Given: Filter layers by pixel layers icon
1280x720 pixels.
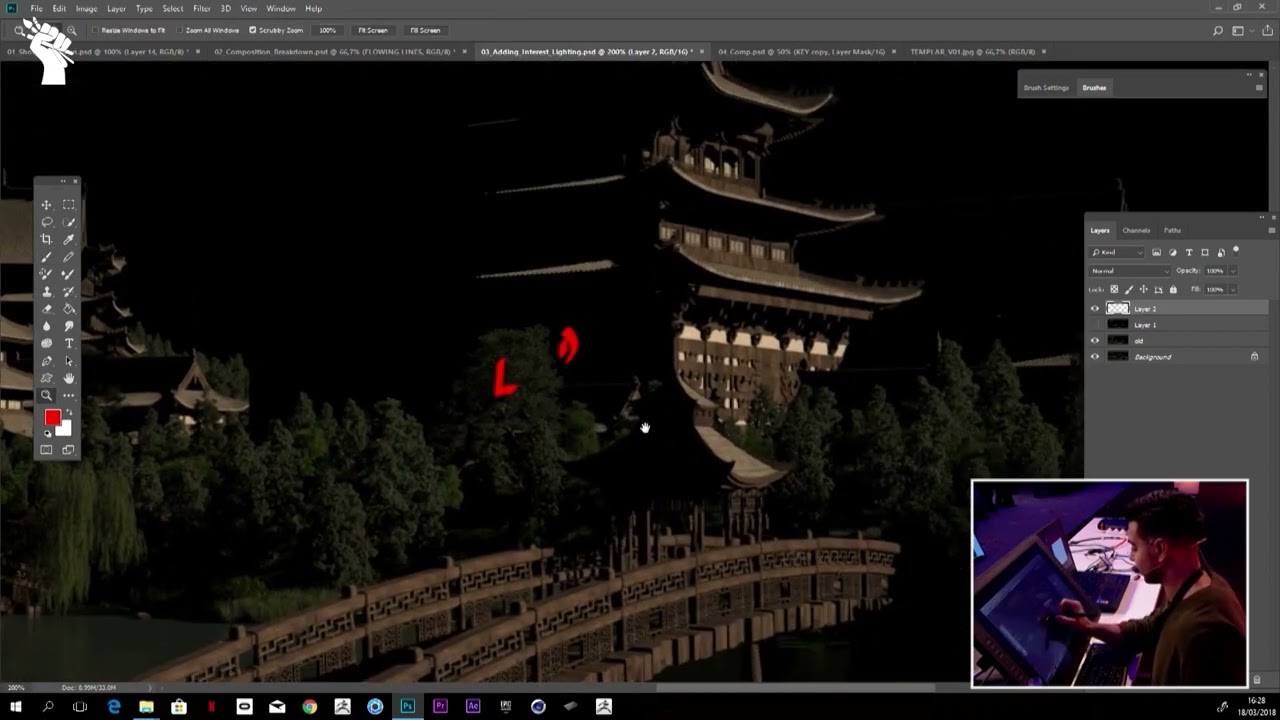Looking at the screenshot, I should click(x=1157, y=252).
